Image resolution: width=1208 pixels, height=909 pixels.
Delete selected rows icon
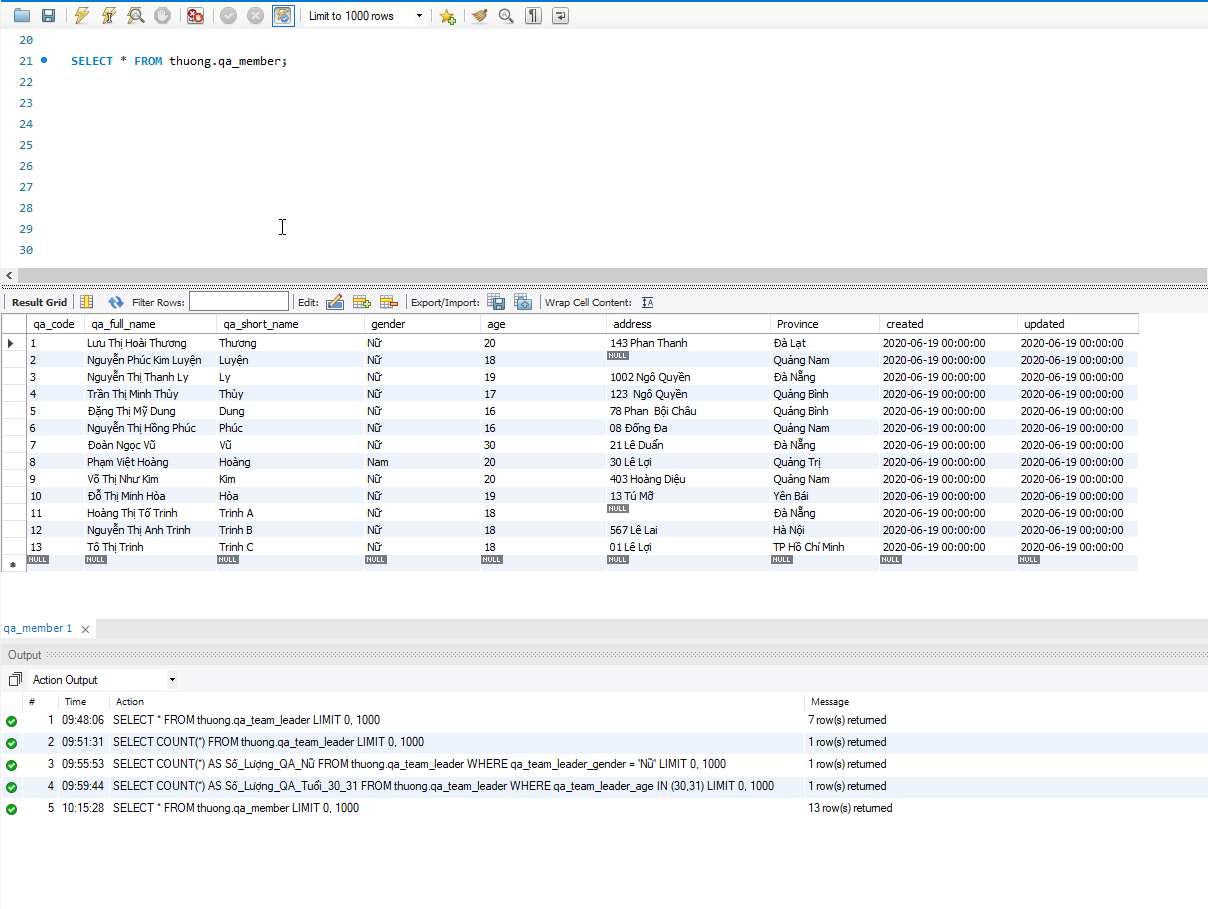(389, 302)
